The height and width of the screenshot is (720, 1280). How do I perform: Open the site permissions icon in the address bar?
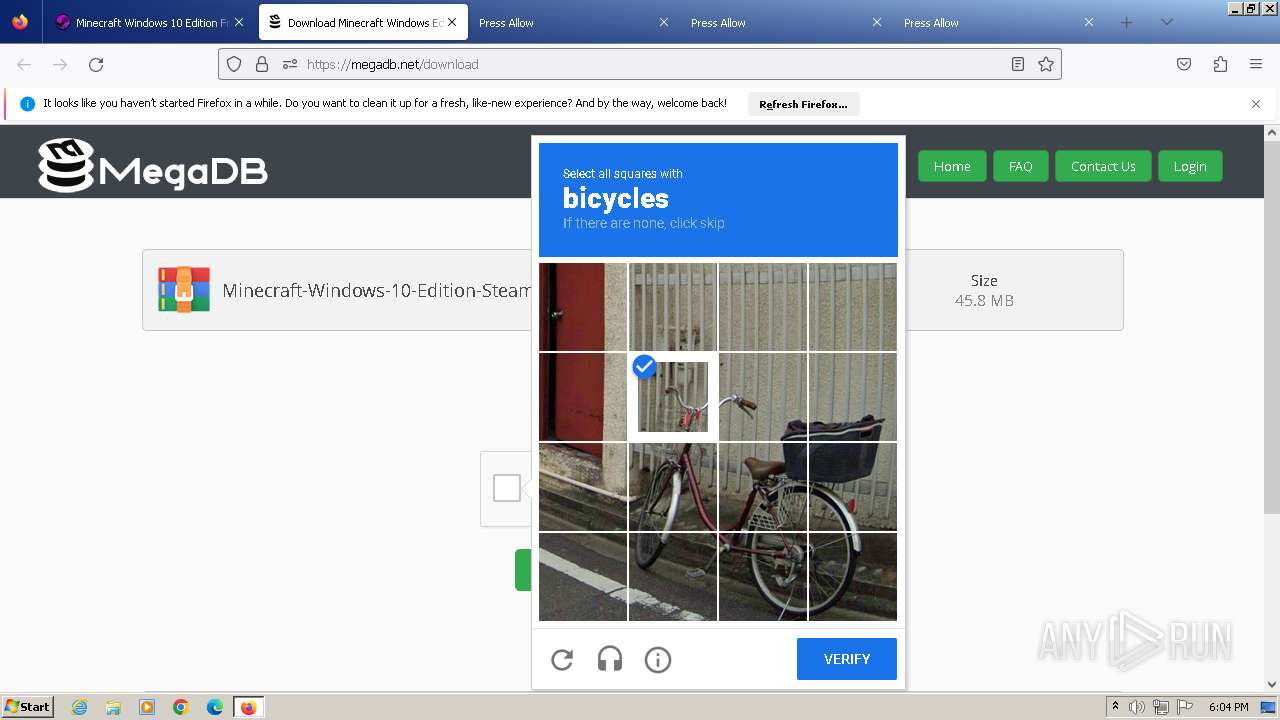pos(290,64)
